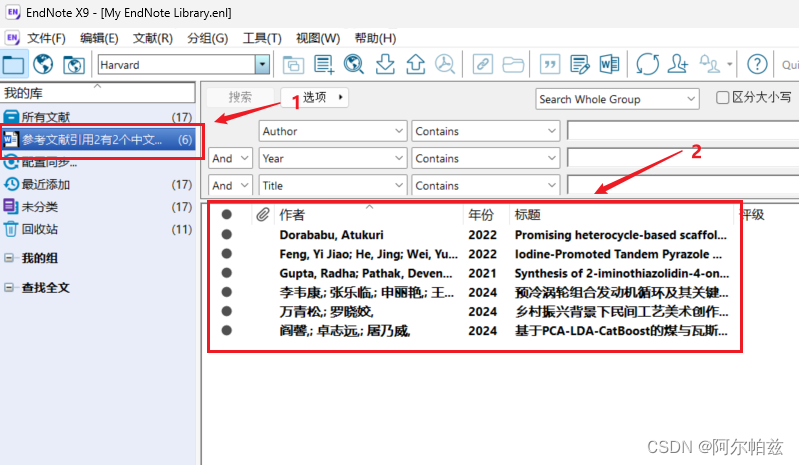This screenshot has height=465, width=799.
Task: Select Integrated Library and Online Search Mode
Action: pos(74,65)
